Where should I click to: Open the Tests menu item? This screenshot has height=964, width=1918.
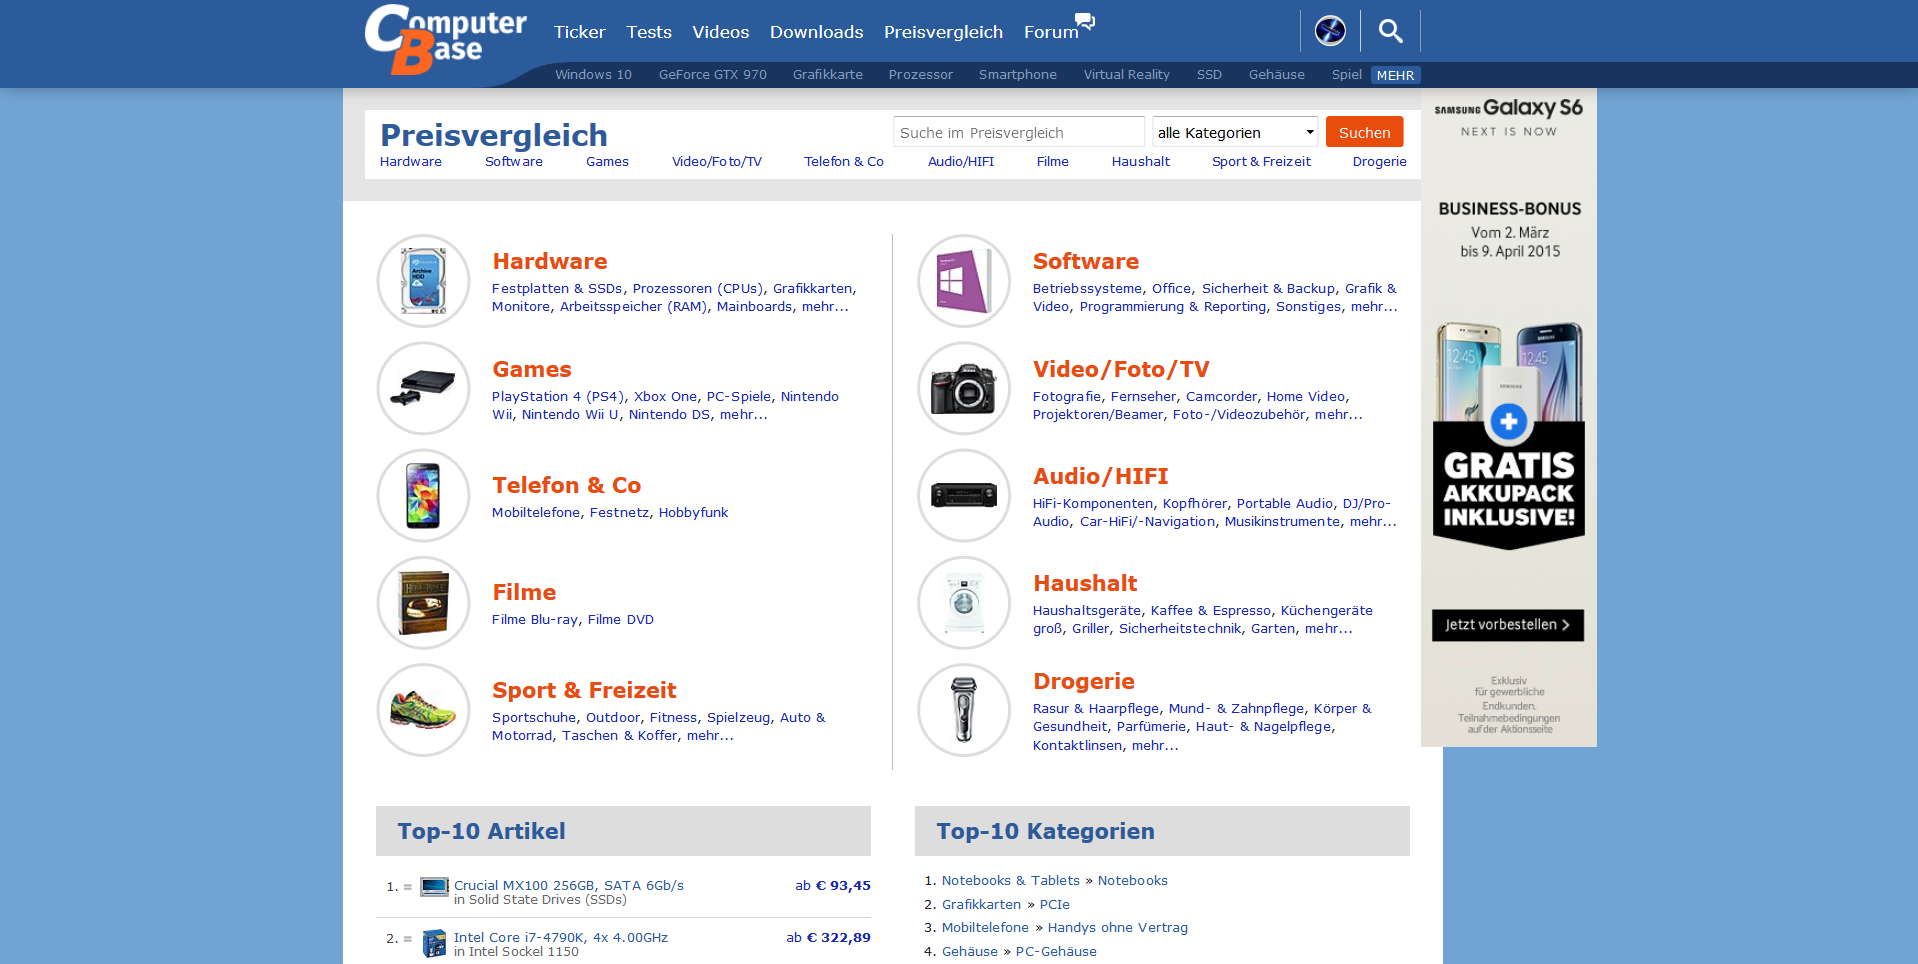point(649,32)
